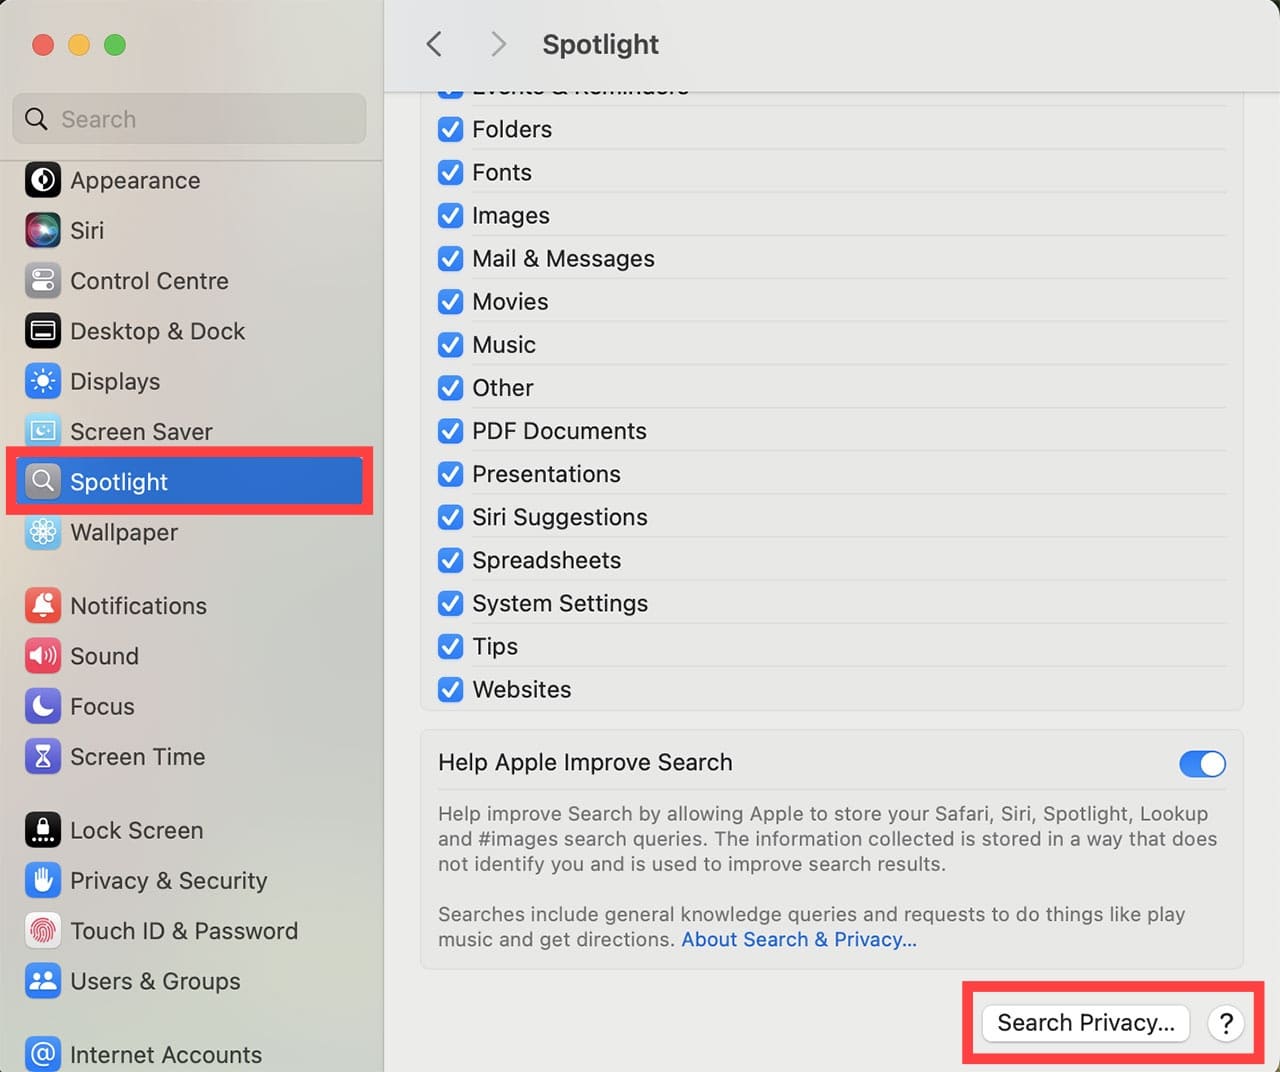Viewport: 1280px width, 1072px height.
Task: Uncheck the Spreadsheets checkbox
Action: 451,560
